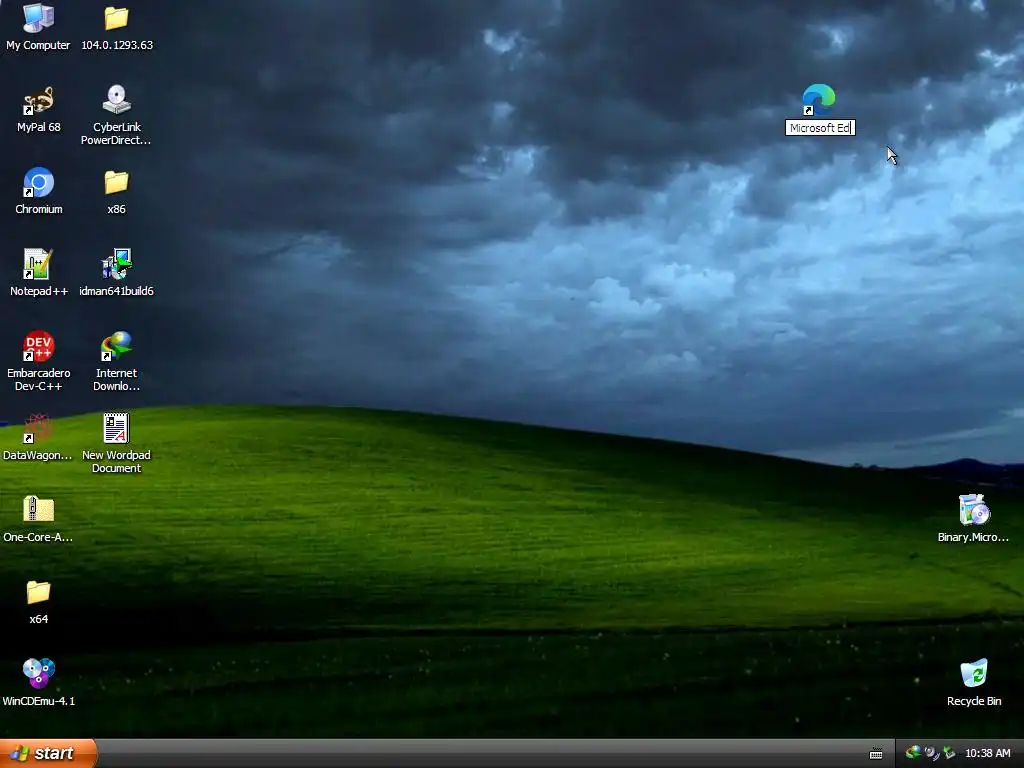This screenshot has width=1024, height=768.
Task: Select the Microsoft Edge shortcut icon
Action: (818, 100)
